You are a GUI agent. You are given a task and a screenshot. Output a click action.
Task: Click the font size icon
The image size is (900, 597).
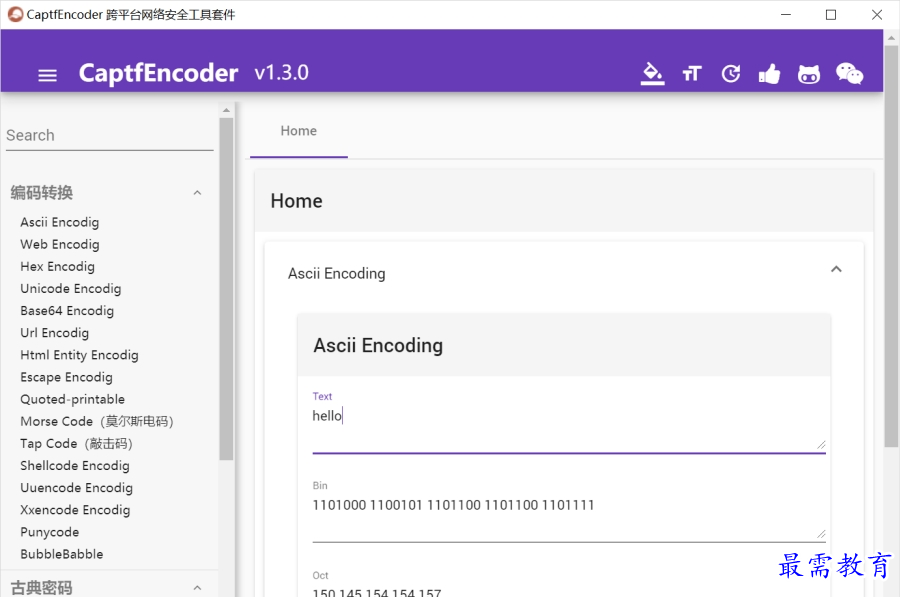click(692, 73)
